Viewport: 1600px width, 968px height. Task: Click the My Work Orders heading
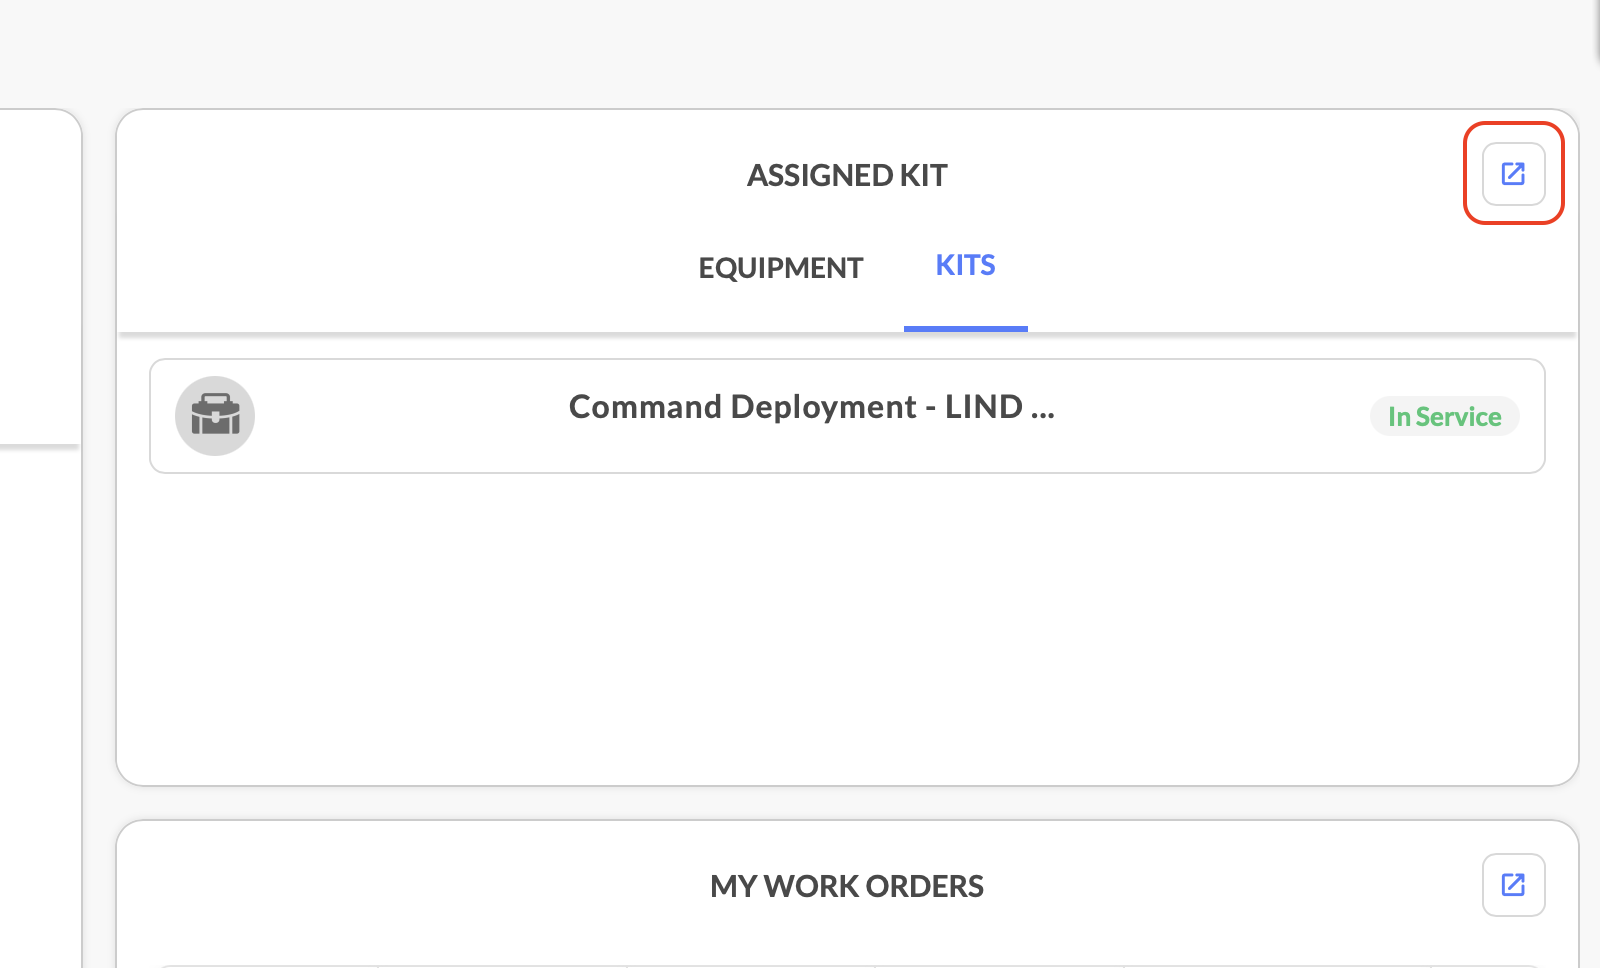tap(847, 886)
